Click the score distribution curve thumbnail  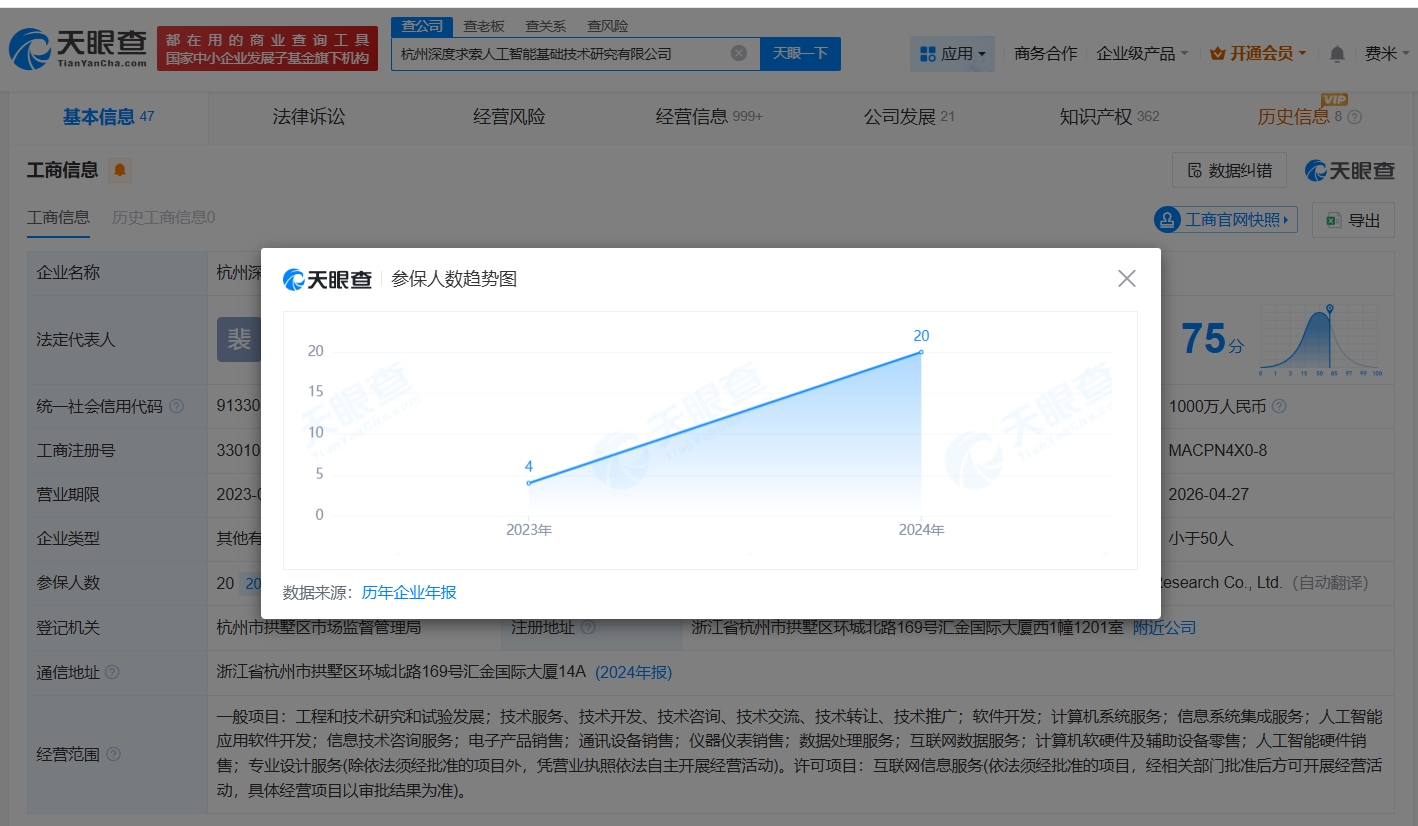point(1320,340)
